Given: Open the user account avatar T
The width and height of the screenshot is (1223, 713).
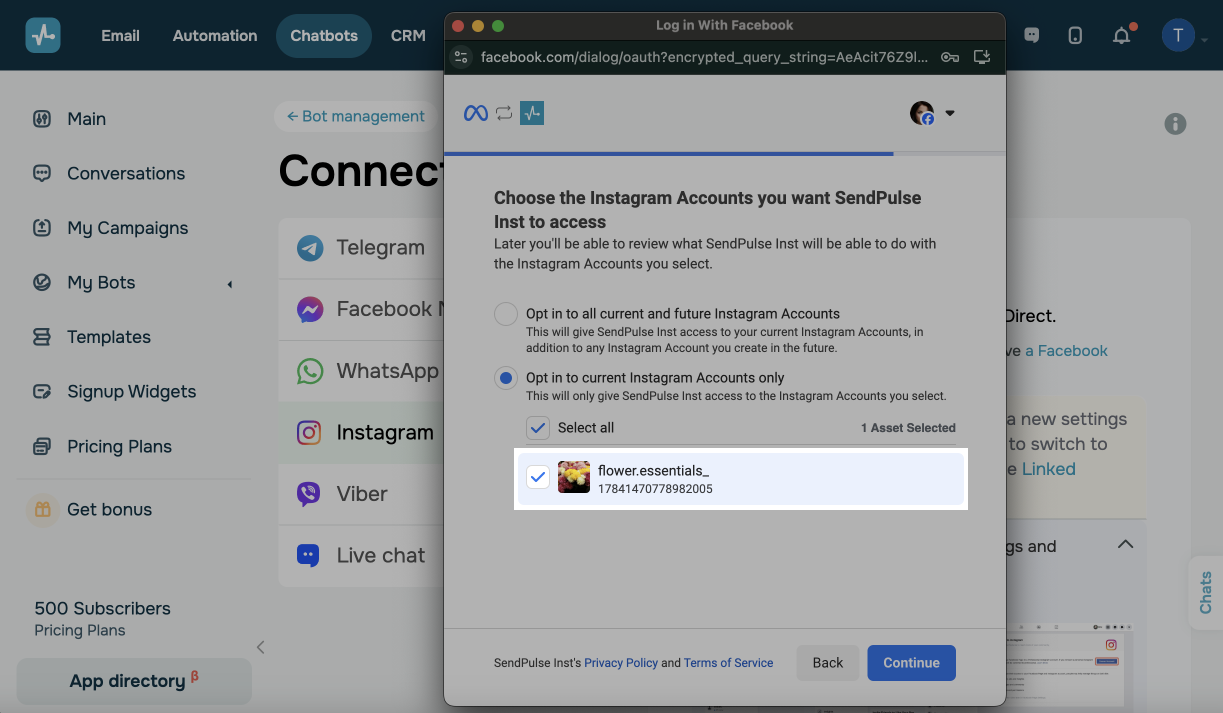Looking at the screenshot, I should (1178, 35).
